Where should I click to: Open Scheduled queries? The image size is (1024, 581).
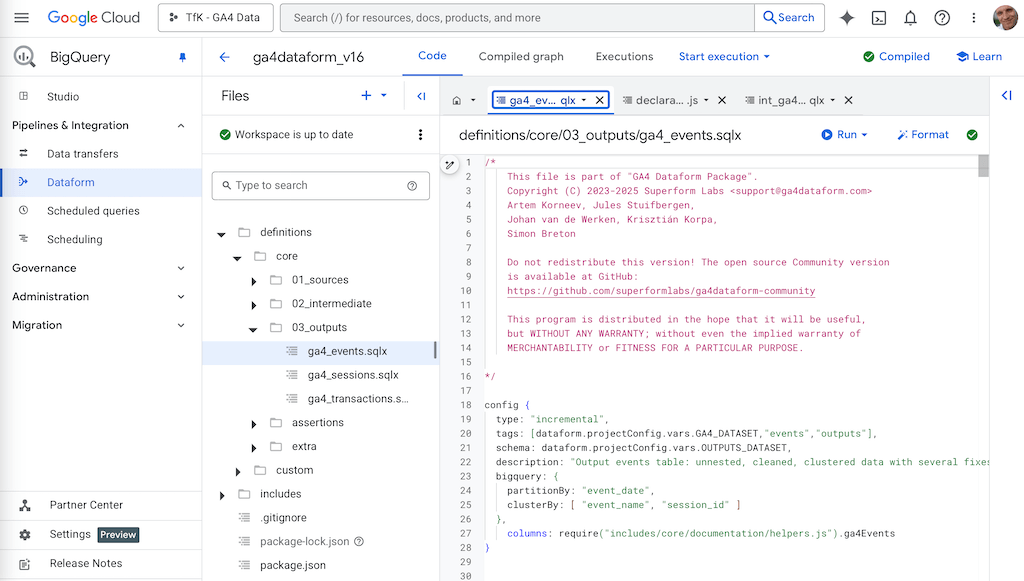pyautogui.click(x=93, y=211)
